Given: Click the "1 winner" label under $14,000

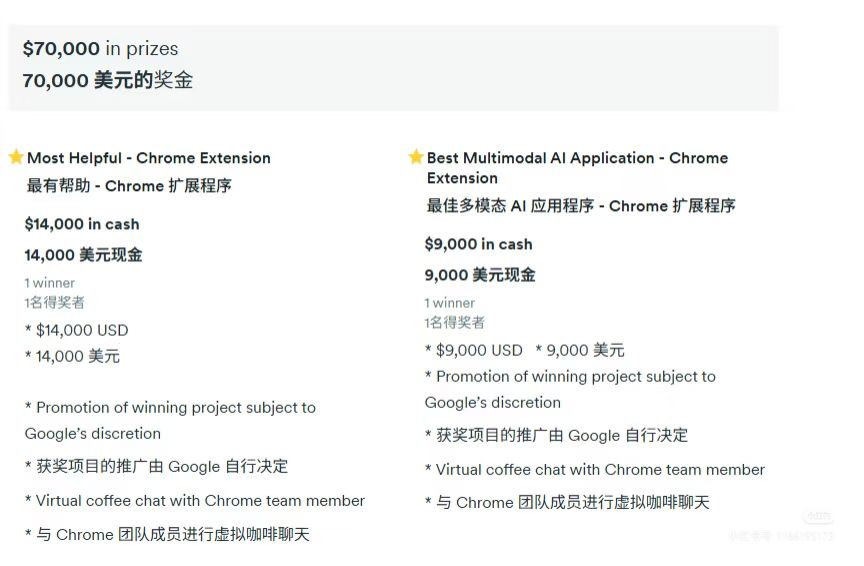Looking at the screenshot, I should pos(50,283).
